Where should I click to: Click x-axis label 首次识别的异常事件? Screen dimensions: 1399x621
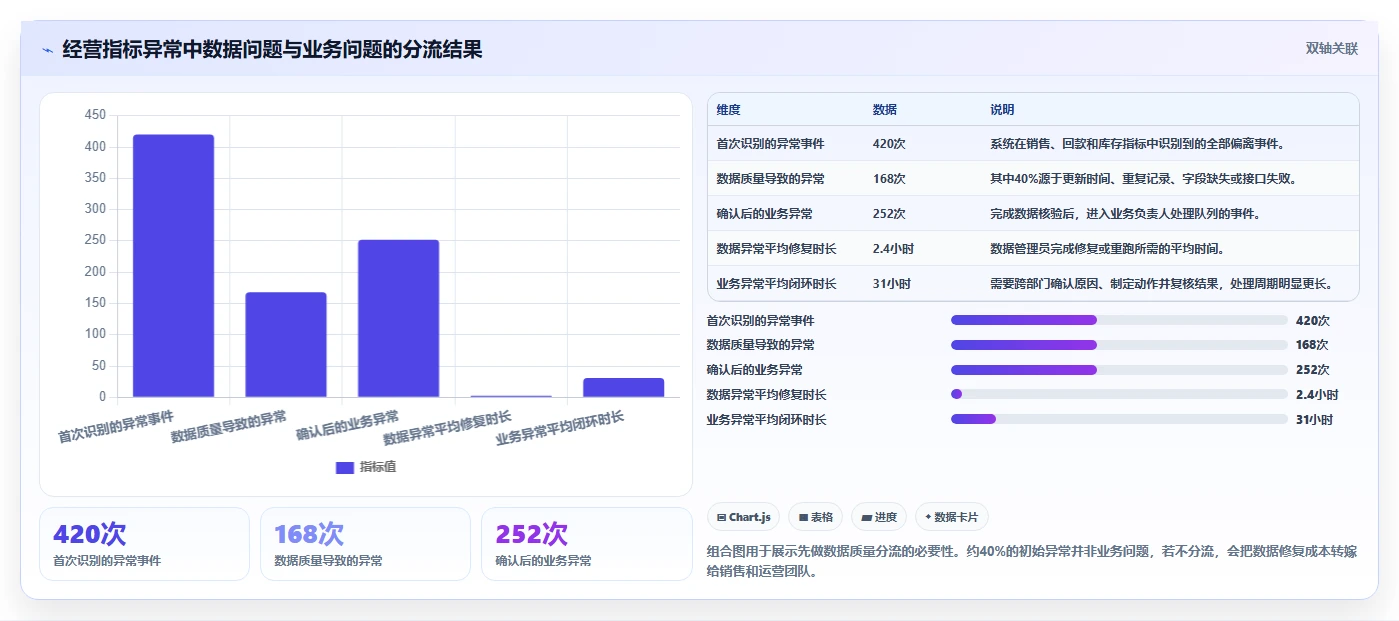[116, 426]
